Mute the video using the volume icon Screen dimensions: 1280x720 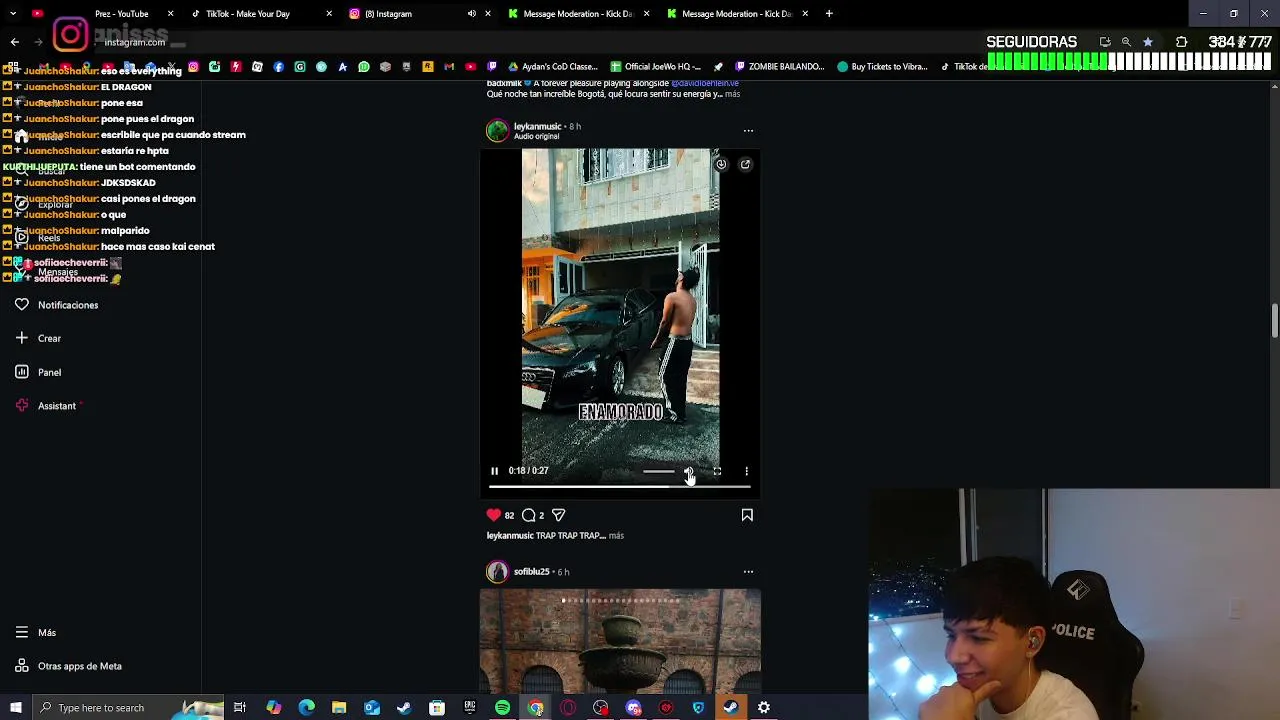coord(688,471)
